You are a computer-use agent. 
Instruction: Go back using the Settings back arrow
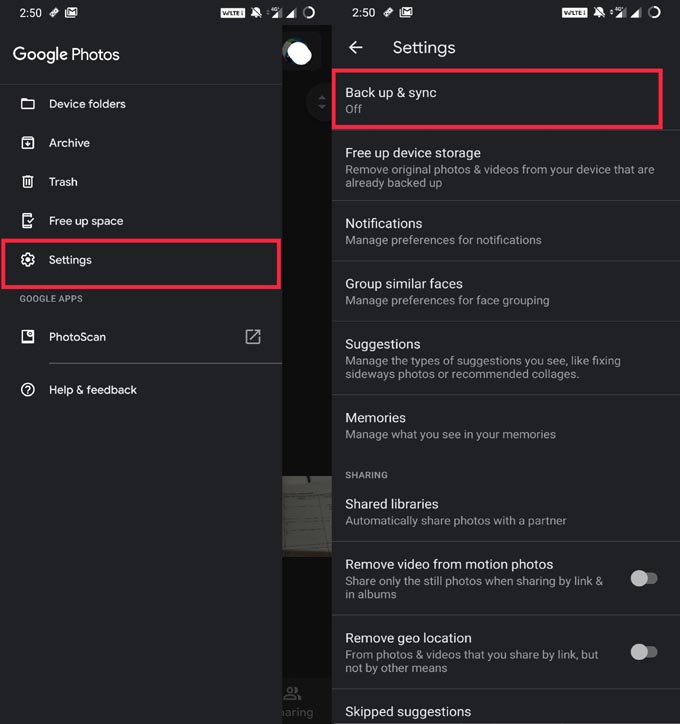[355, 48]
